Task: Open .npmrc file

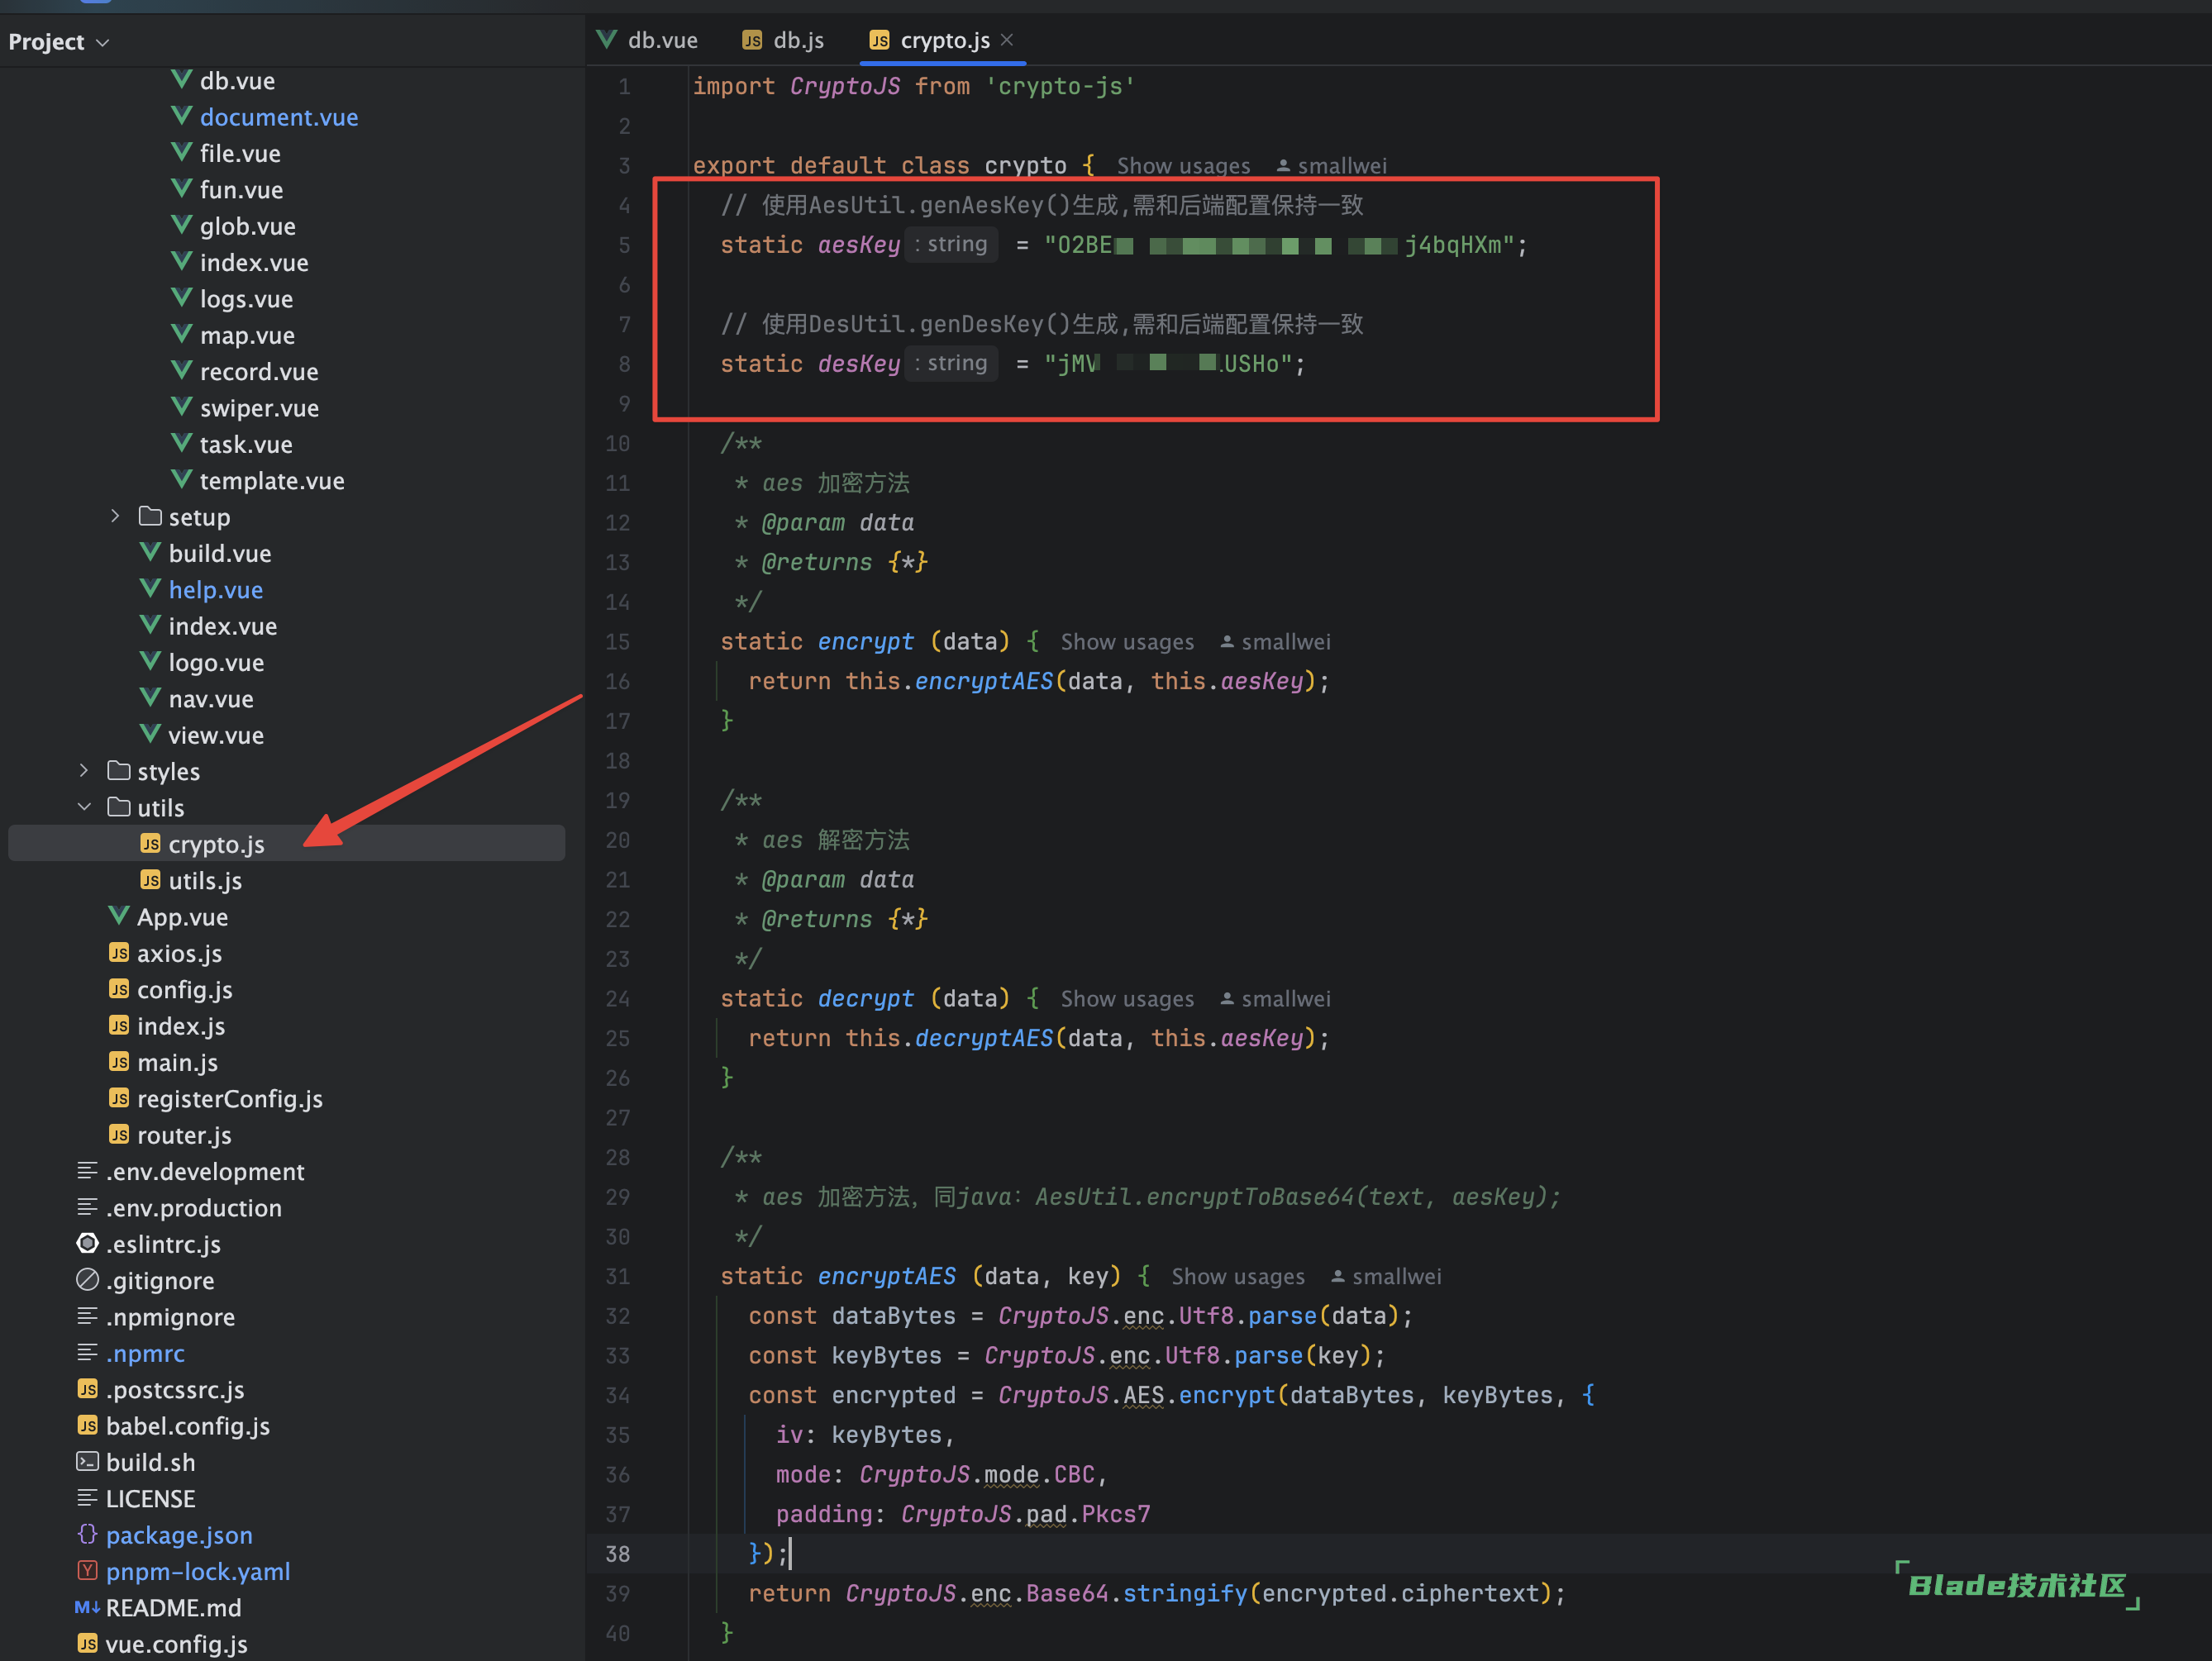Action: 145,1353
